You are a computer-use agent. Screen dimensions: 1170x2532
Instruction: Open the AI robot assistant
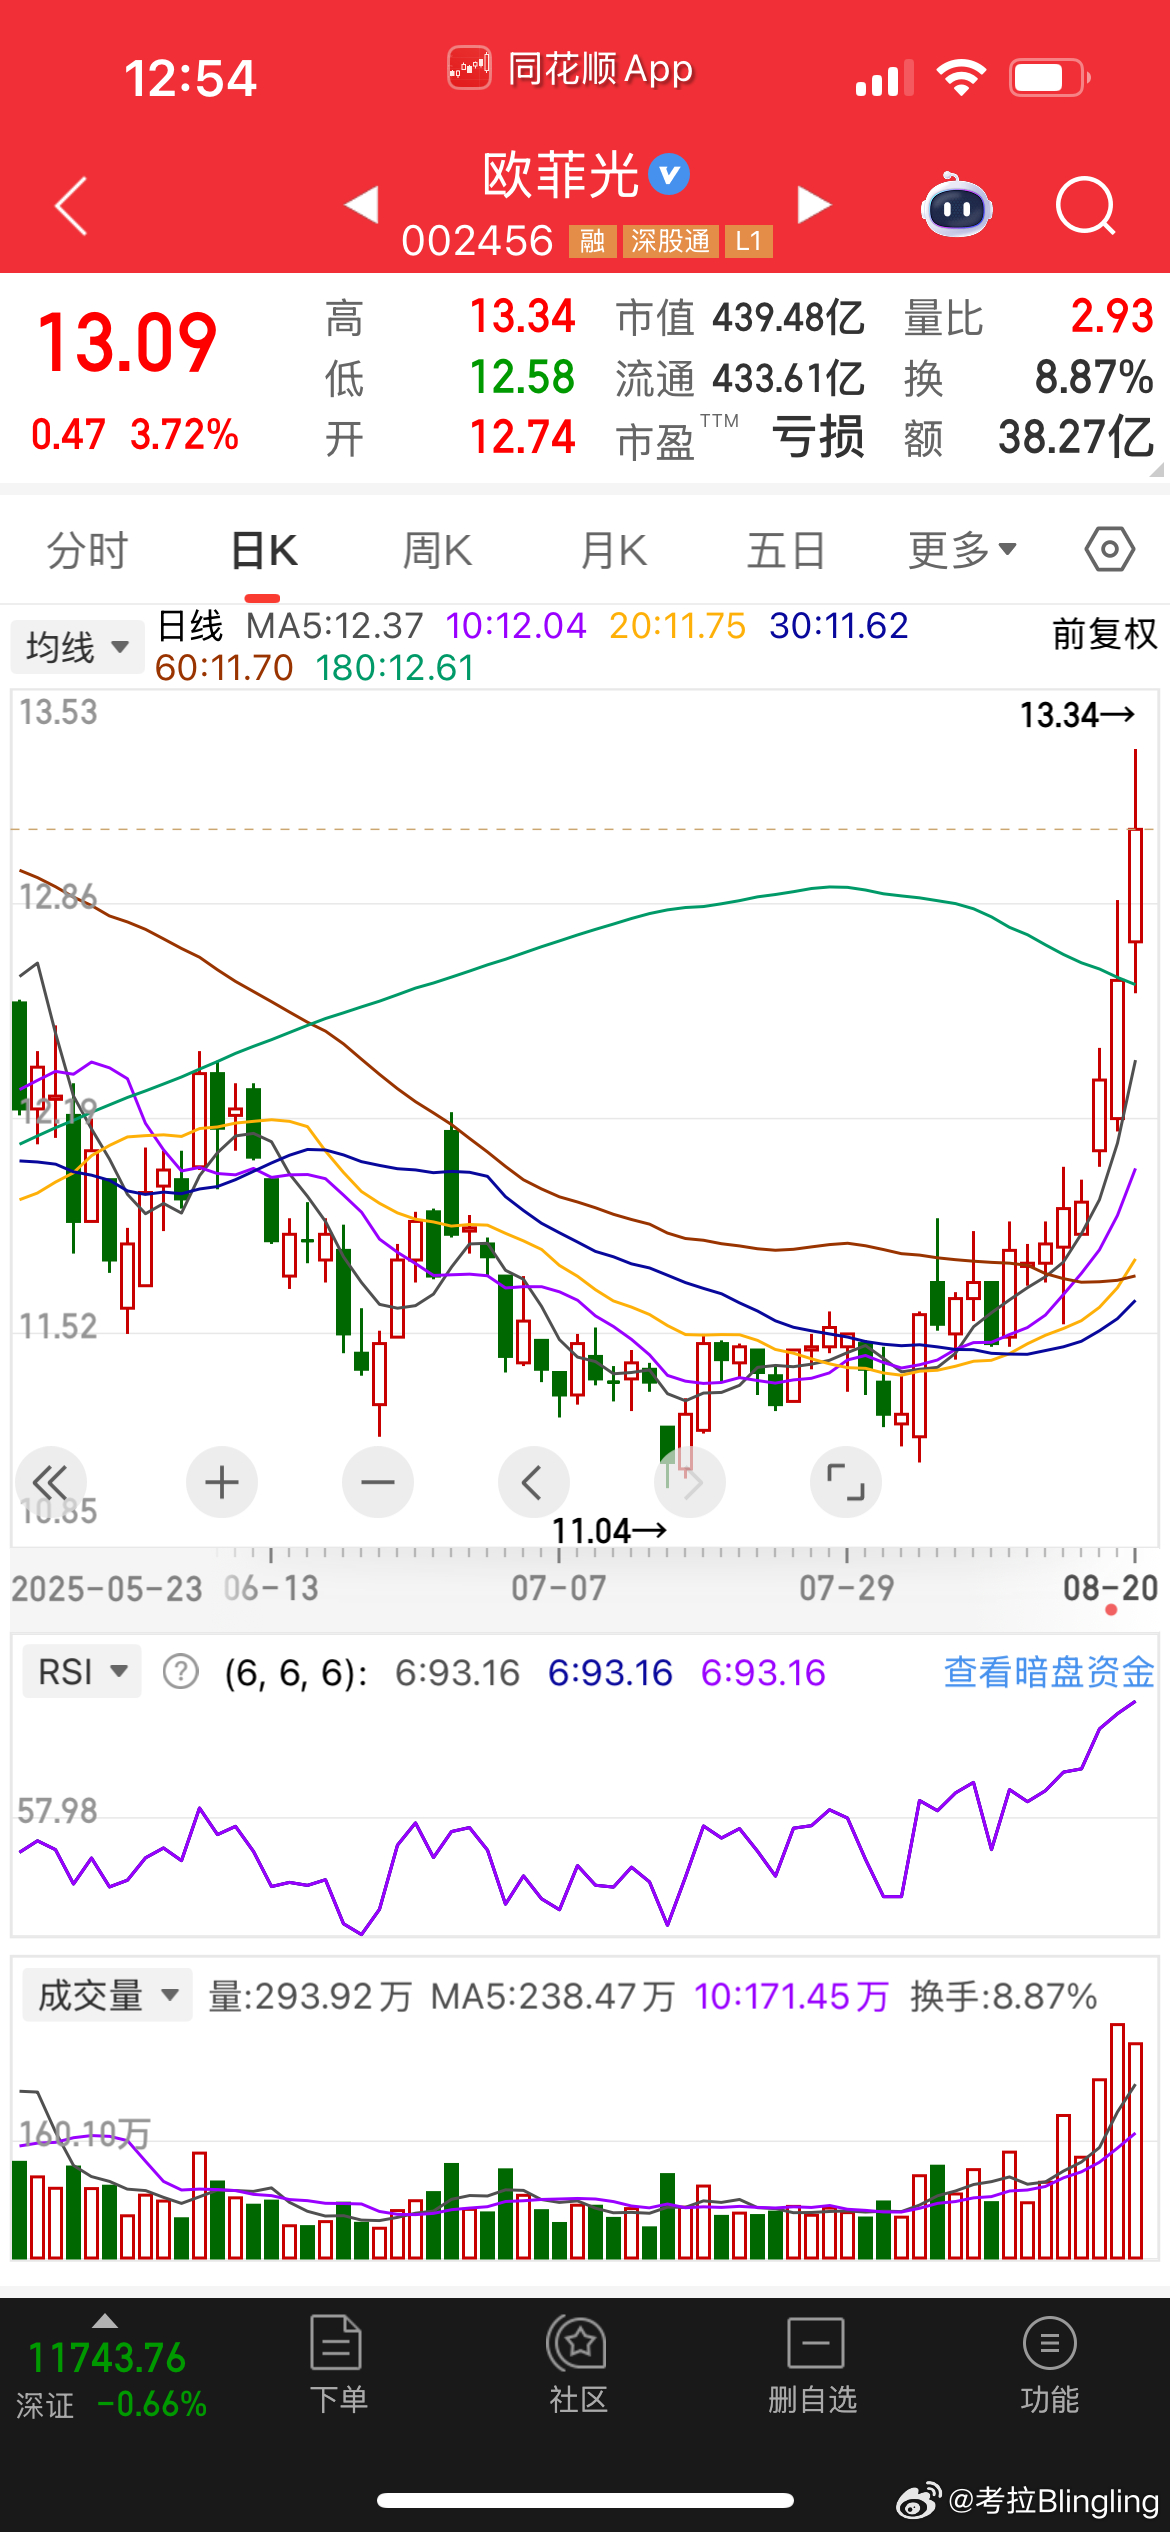tap(956, 205)
